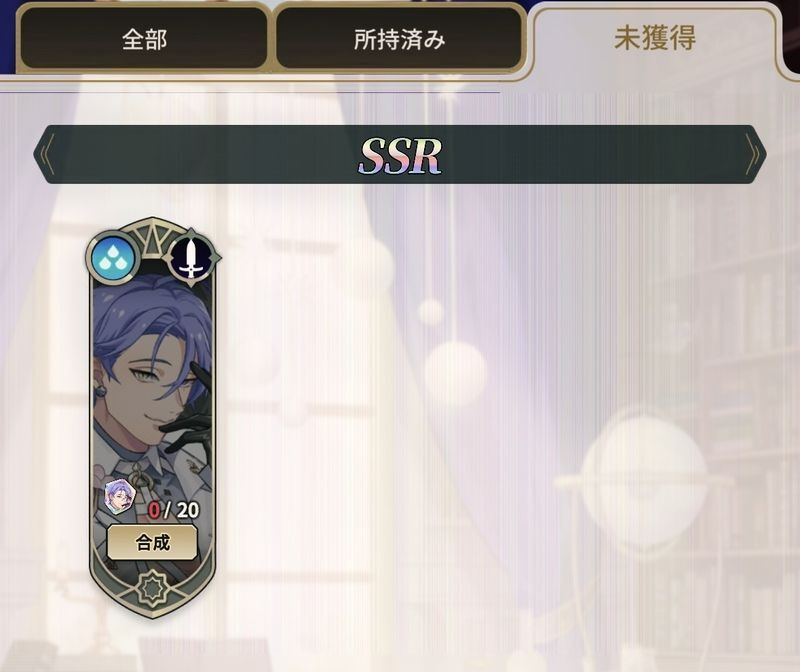Click the 0/20 shard counter
The height and width of the screenshot is (672, 800).
[x=173, y=510]
